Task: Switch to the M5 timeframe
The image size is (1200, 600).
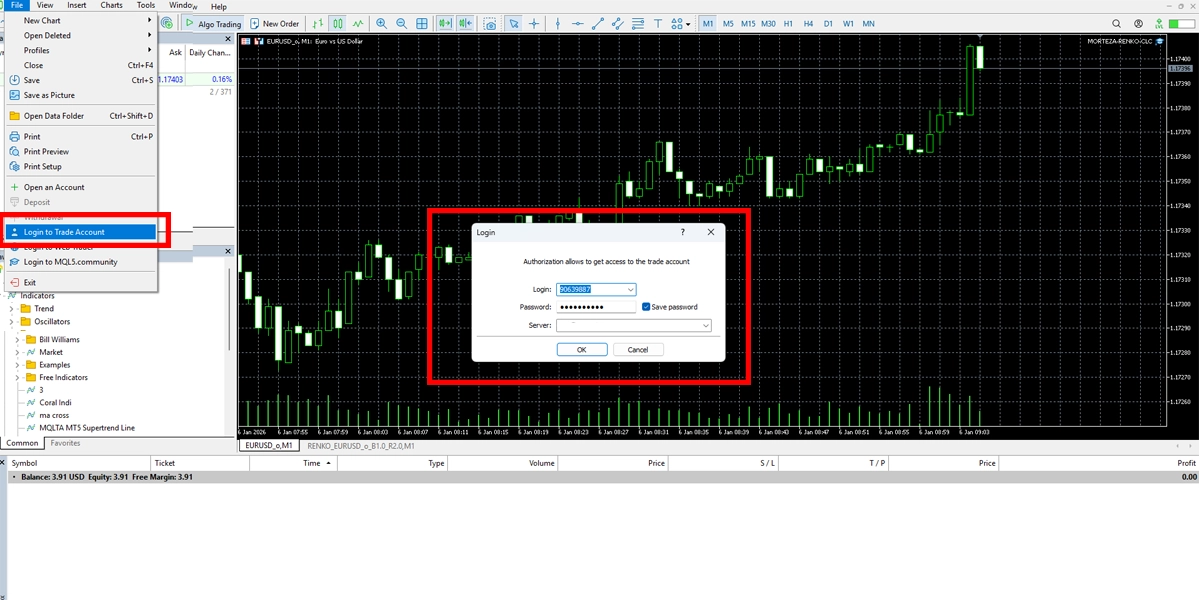Action: click(728, 23)
